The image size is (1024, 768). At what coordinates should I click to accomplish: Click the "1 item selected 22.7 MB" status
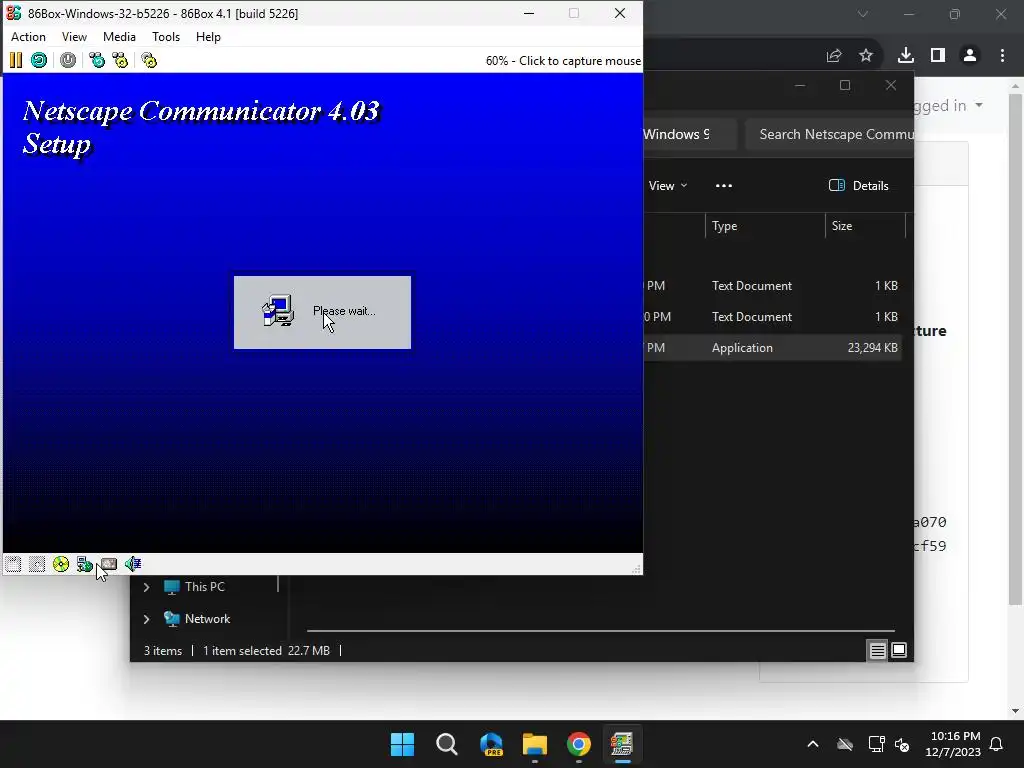pyautogui.click(x=266, y=651)
